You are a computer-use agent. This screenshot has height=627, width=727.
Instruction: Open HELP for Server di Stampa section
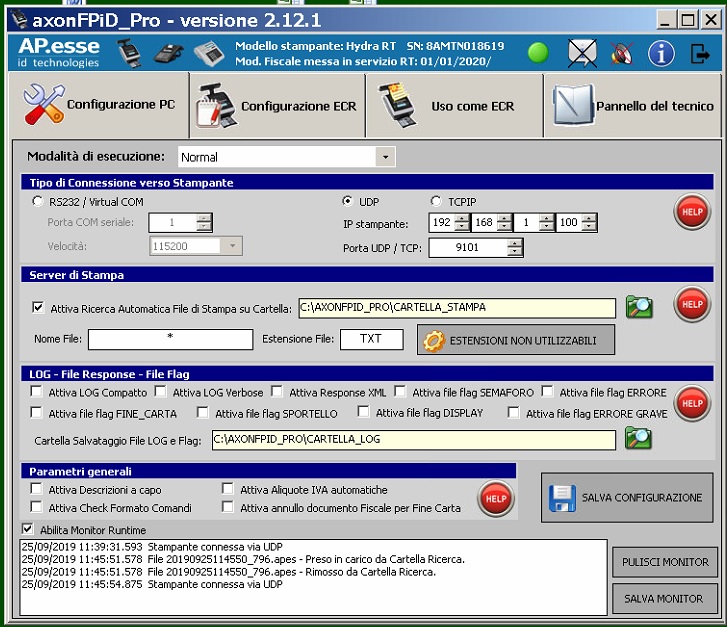click(x=692, y=304)
